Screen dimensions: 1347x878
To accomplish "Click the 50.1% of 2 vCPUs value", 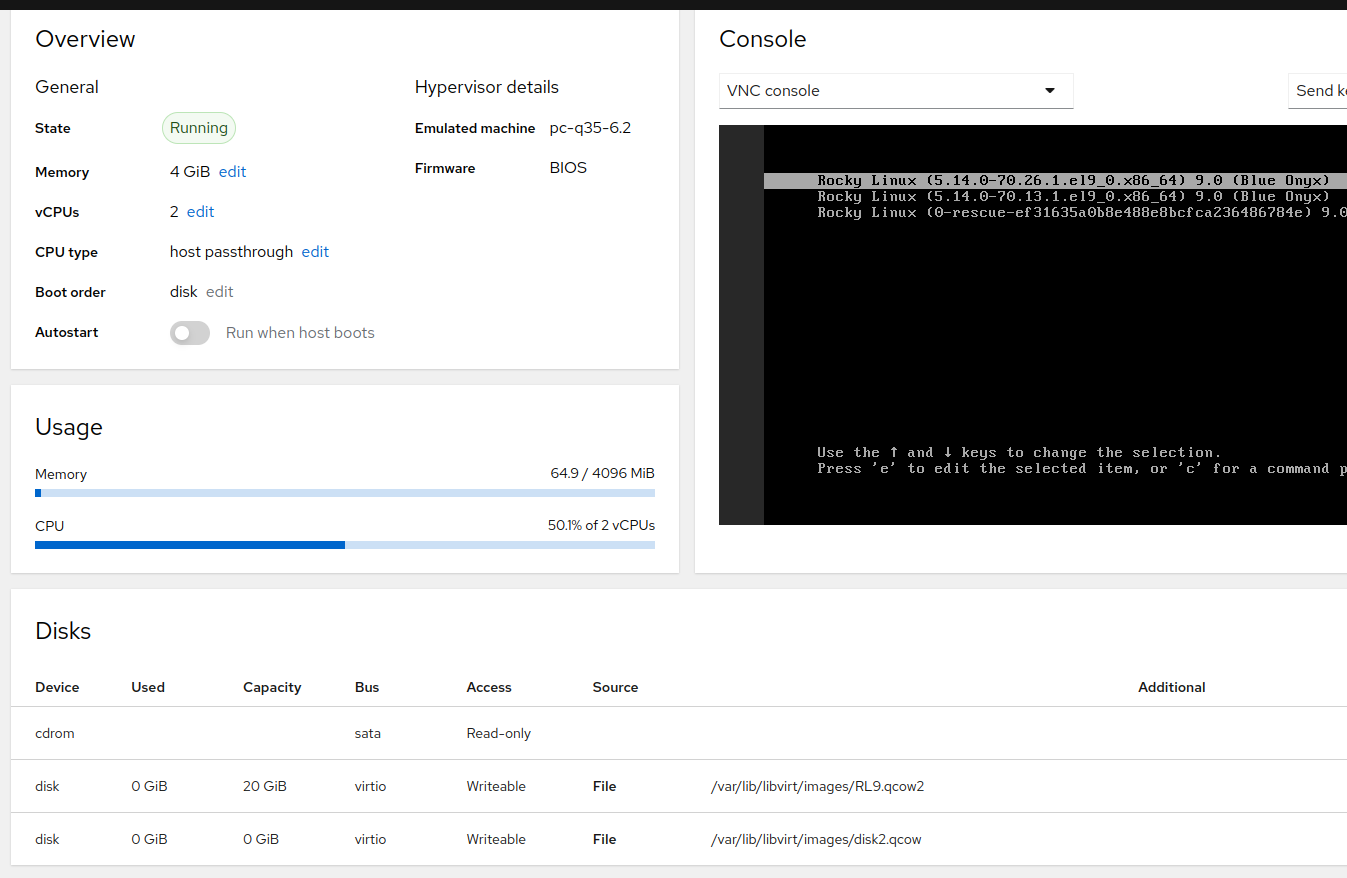I will pos(601,525).
